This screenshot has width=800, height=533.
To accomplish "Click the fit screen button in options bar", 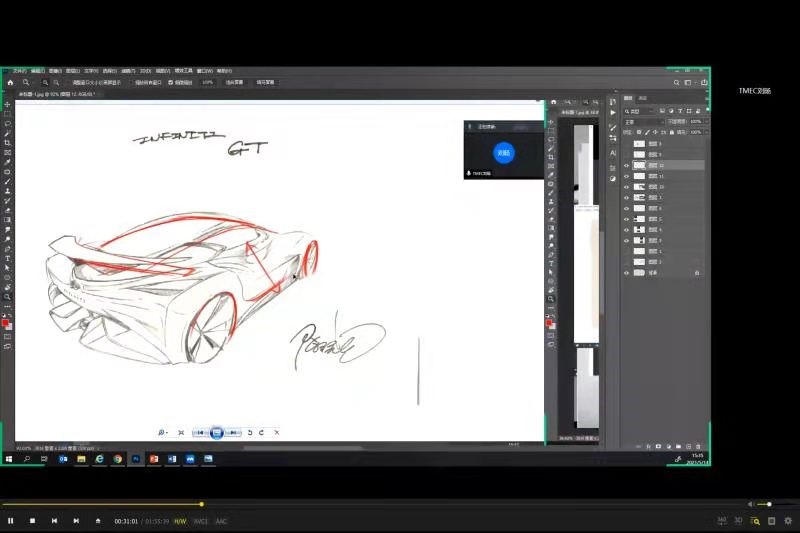I will (235, 83).
